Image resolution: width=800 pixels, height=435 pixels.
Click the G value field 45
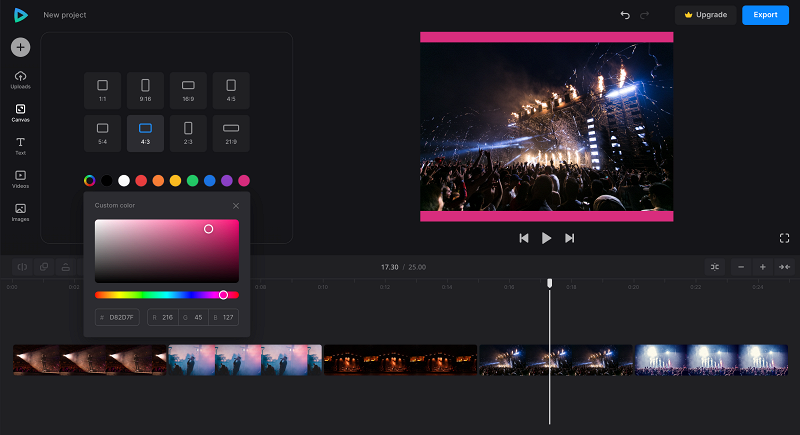[x=193, y=317]
